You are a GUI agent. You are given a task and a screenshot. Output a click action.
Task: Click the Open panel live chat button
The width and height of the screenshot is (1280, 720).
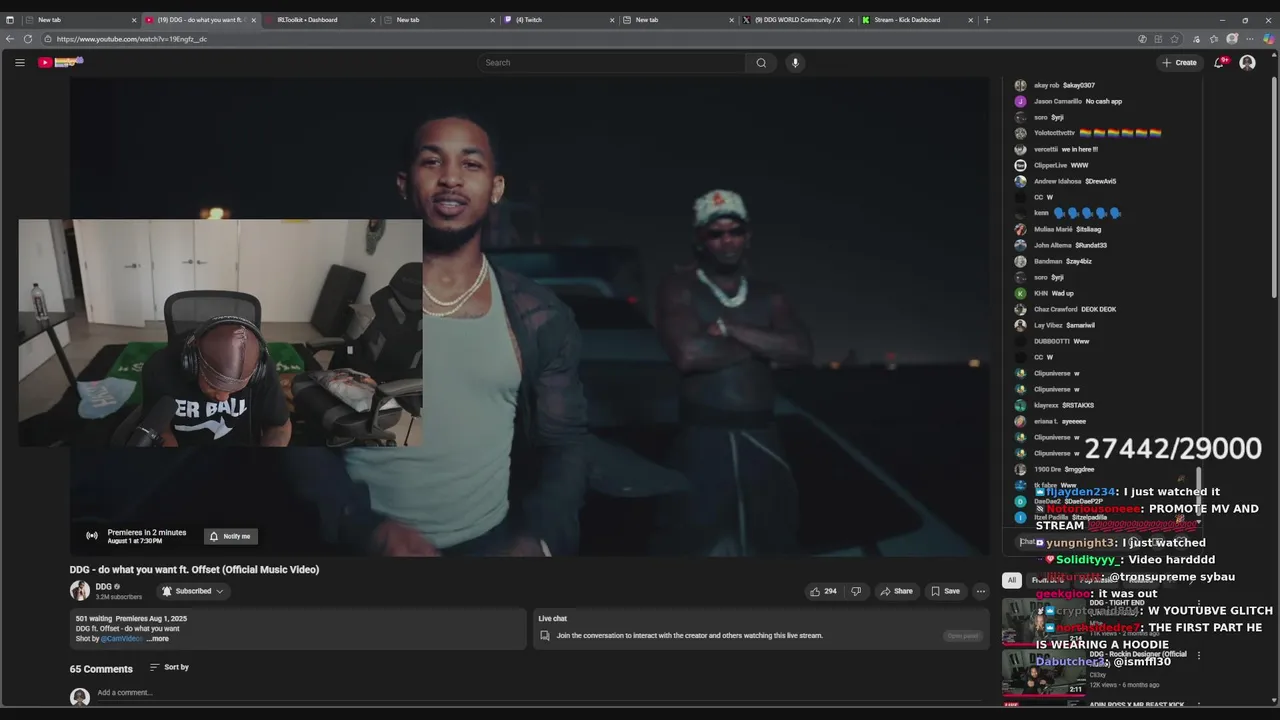coord(963,635)
